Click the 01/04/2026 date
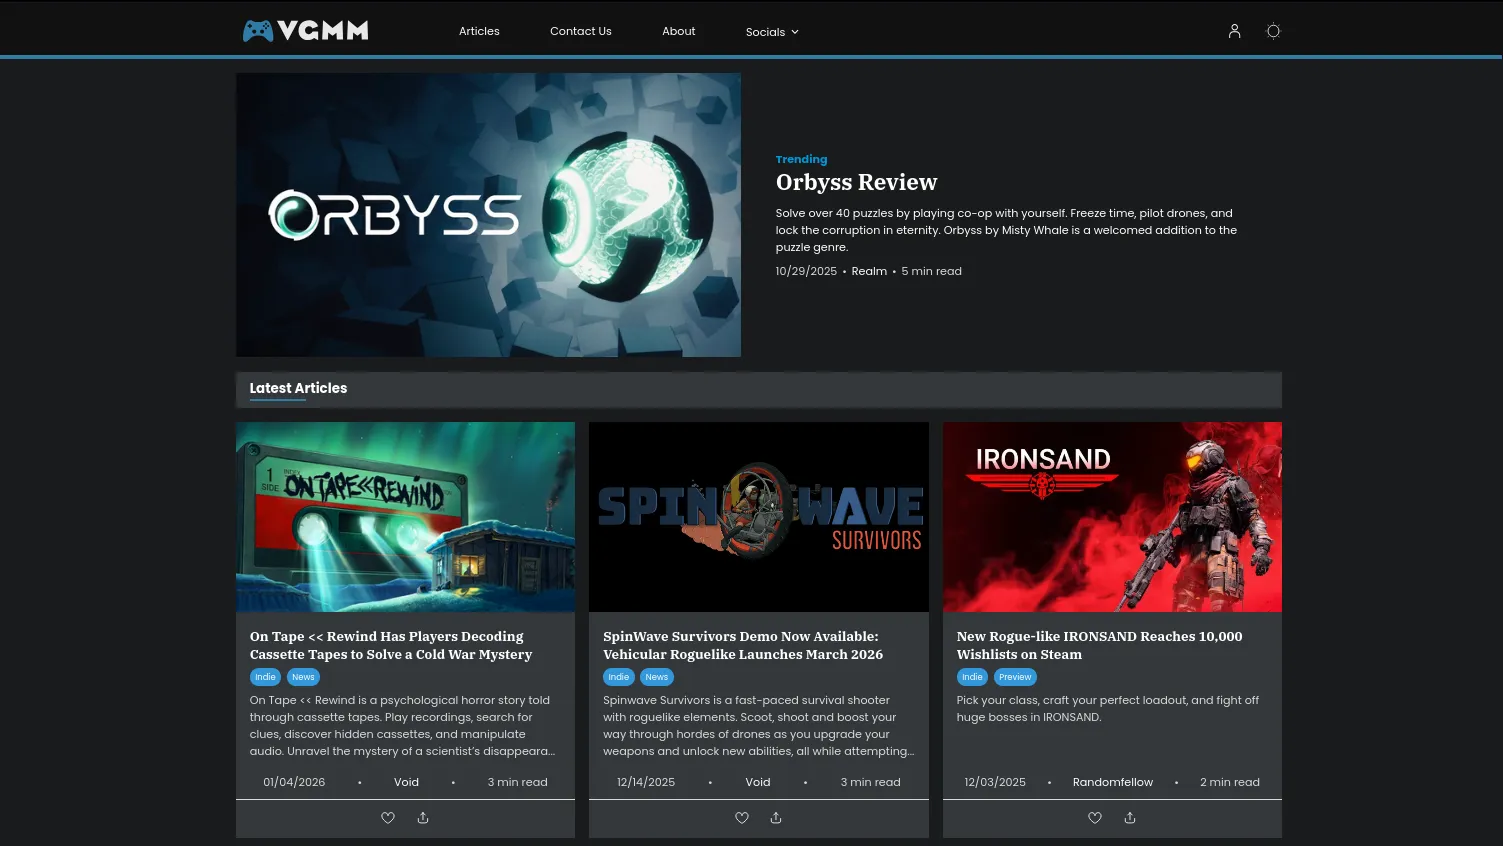1503x846 pixels. 294,782
